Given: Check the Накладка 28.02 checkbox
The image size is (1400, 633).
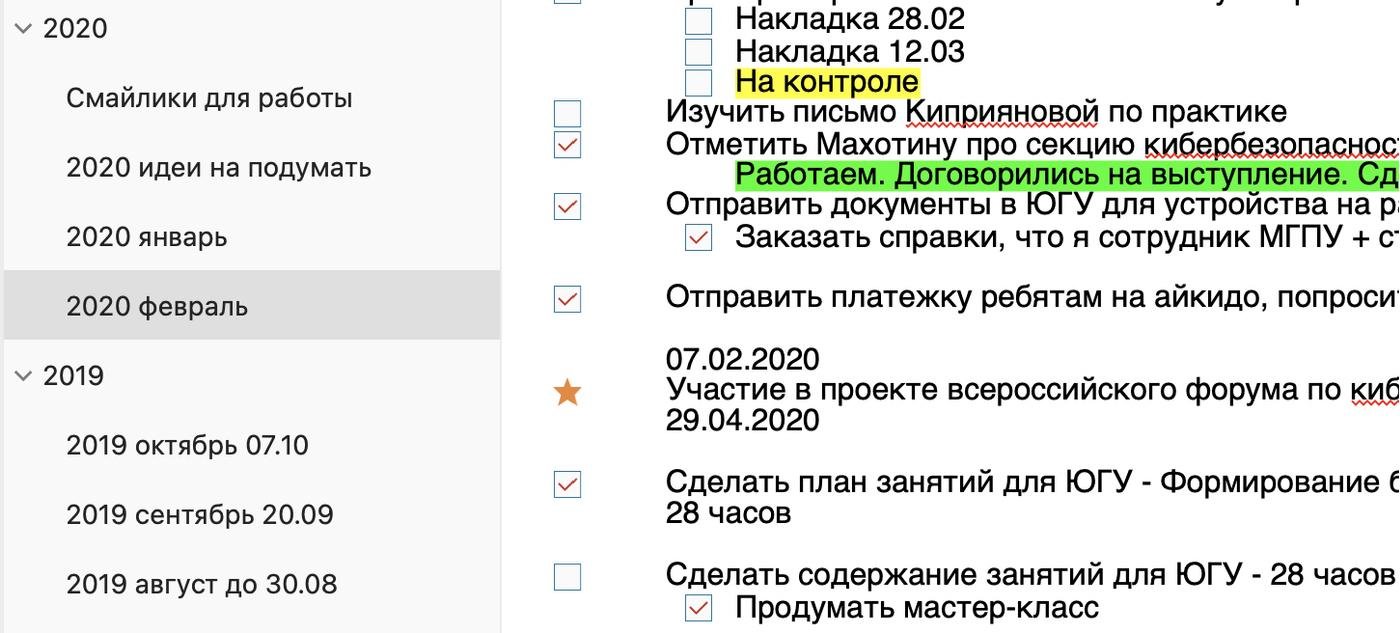Looking at the screenshot, I should tap(698, 20).
